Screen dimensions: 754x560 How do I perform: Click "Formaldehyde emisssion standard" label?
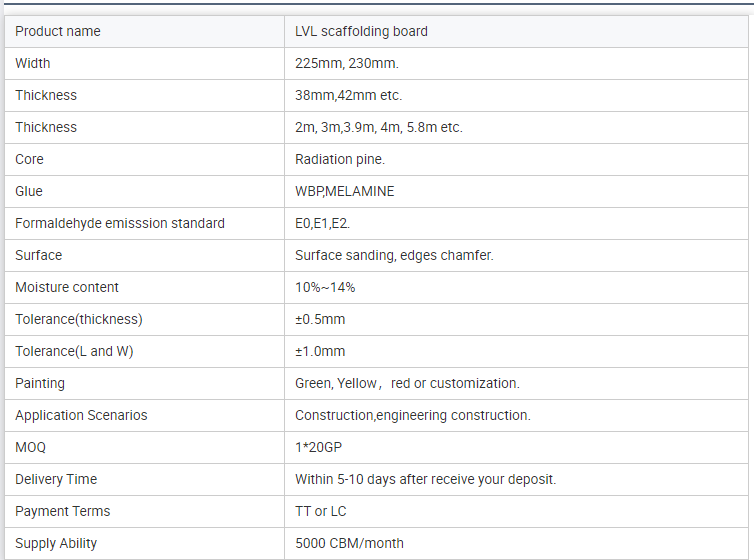pos(120,223)
